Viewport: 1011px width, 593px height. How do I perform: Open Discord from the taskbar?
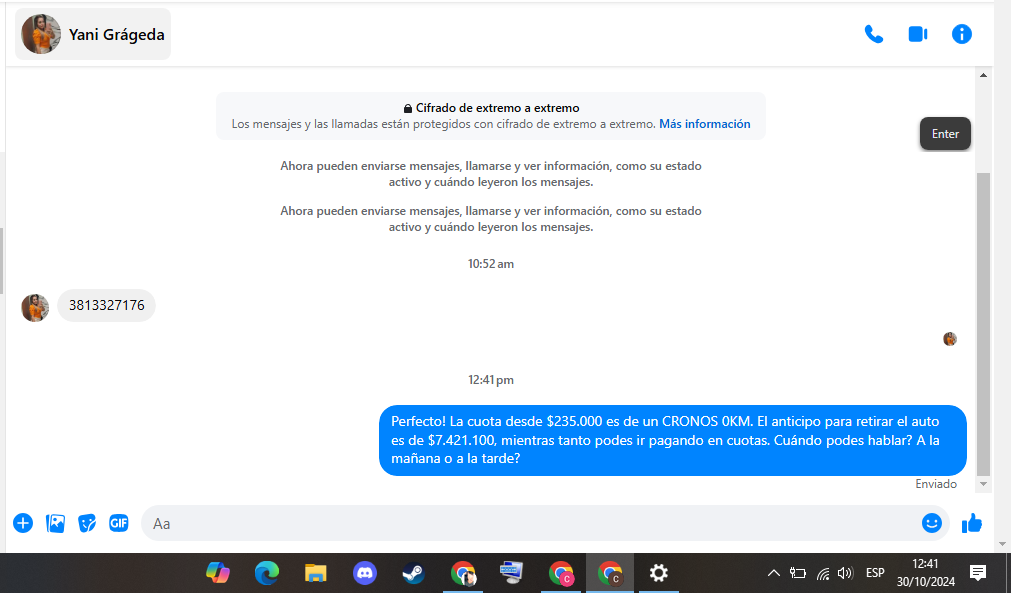pyautogui.click(x=365, y=573)
